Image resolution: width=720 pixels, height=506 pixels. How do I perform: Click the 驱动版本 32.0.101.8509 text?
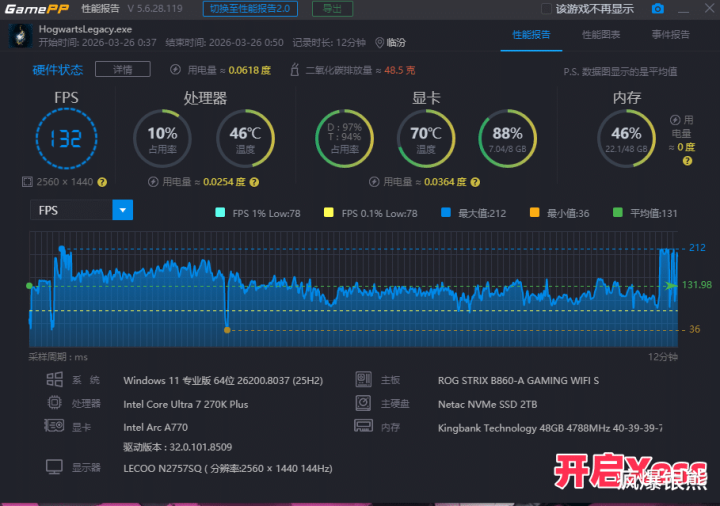click(x=178, y=447)
